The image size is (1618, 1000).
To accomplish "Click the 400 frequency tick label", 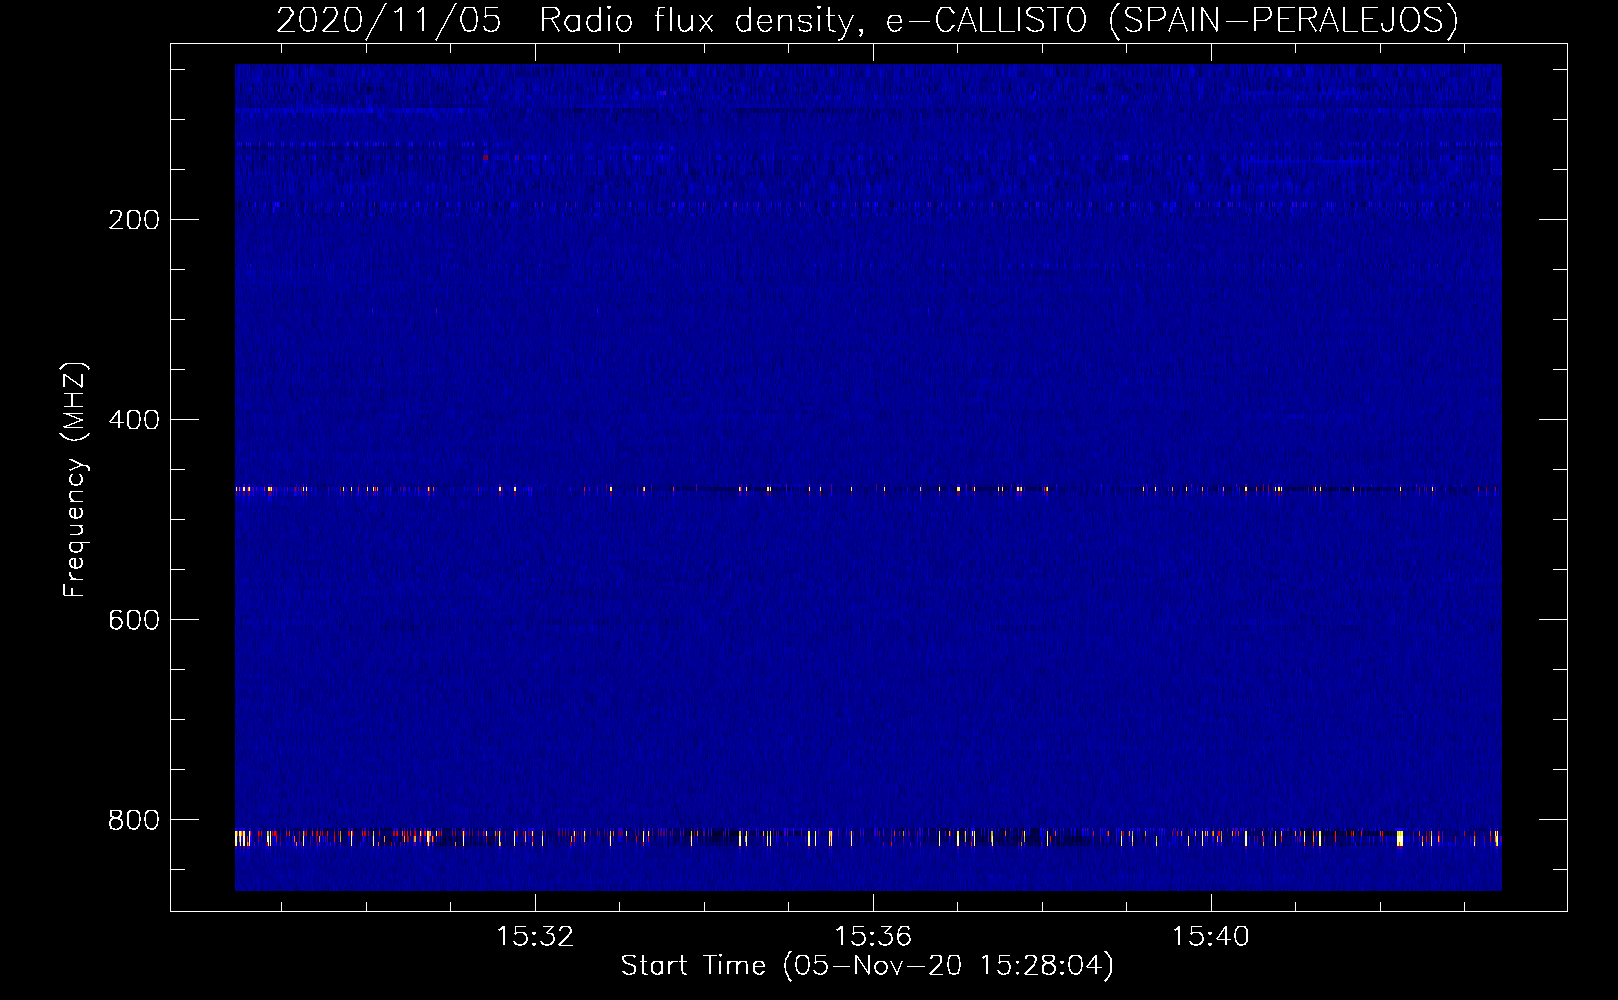I will (x=134, y=420).
